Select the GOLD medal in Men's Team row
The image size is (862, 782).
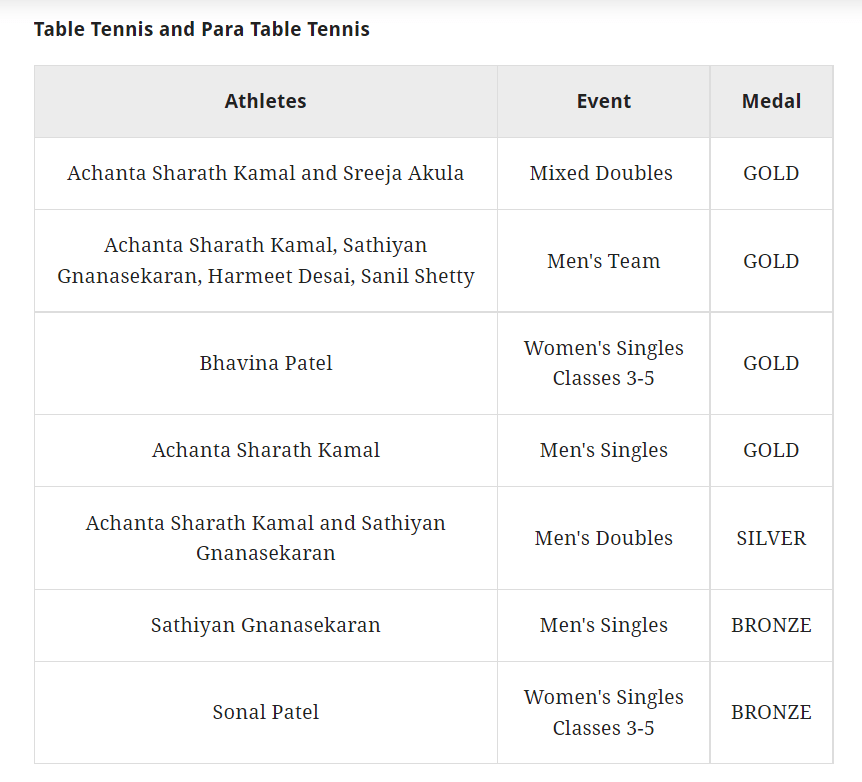pos(771,261)
